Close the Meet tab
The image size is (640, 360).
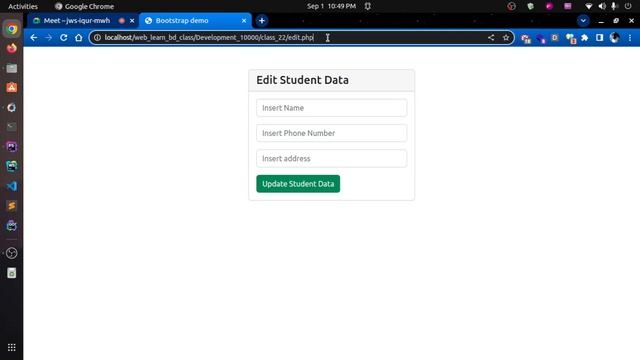(x=132, y=20)
